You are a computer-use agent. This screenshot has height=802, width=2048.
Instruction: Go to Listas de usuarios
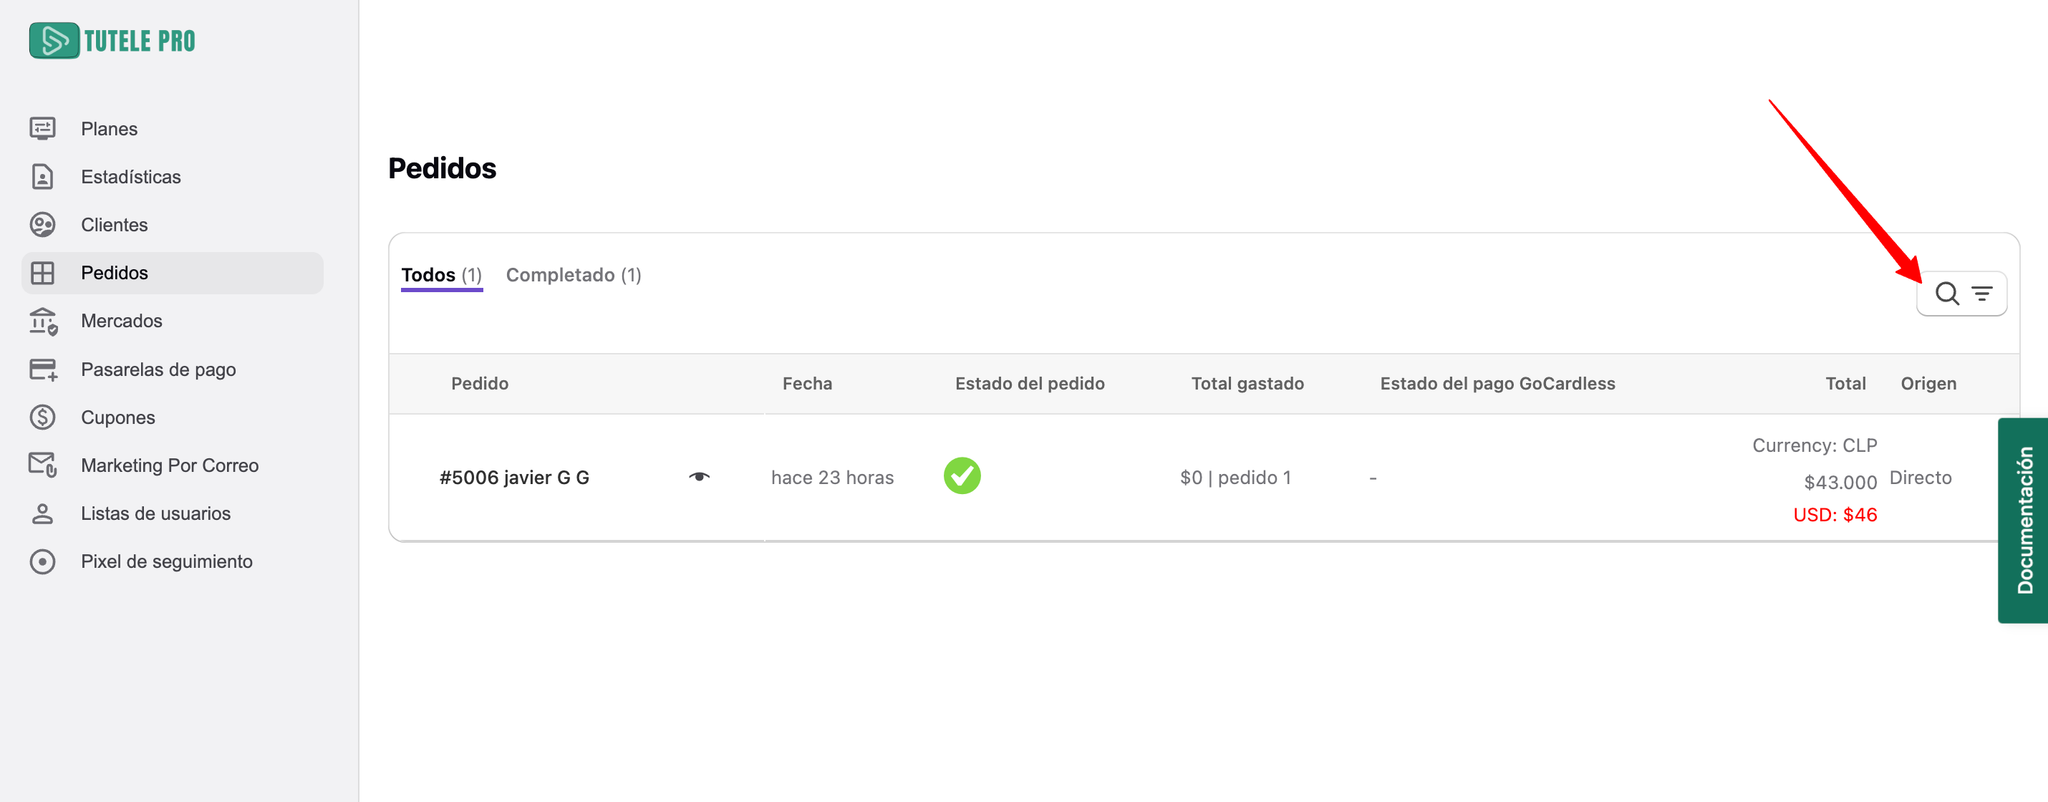(x=155, y=513)
